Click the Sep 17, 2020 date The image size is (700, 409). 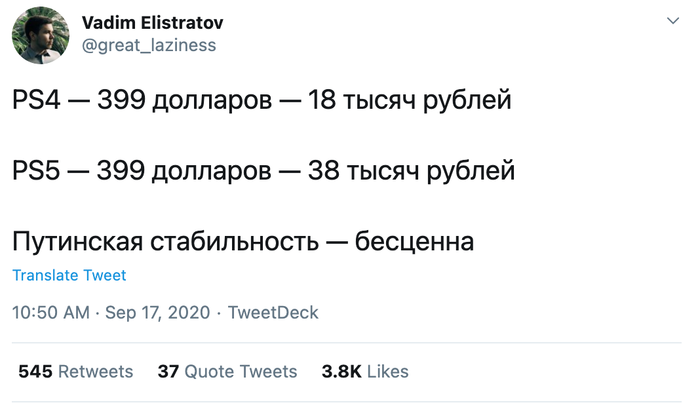158,313
